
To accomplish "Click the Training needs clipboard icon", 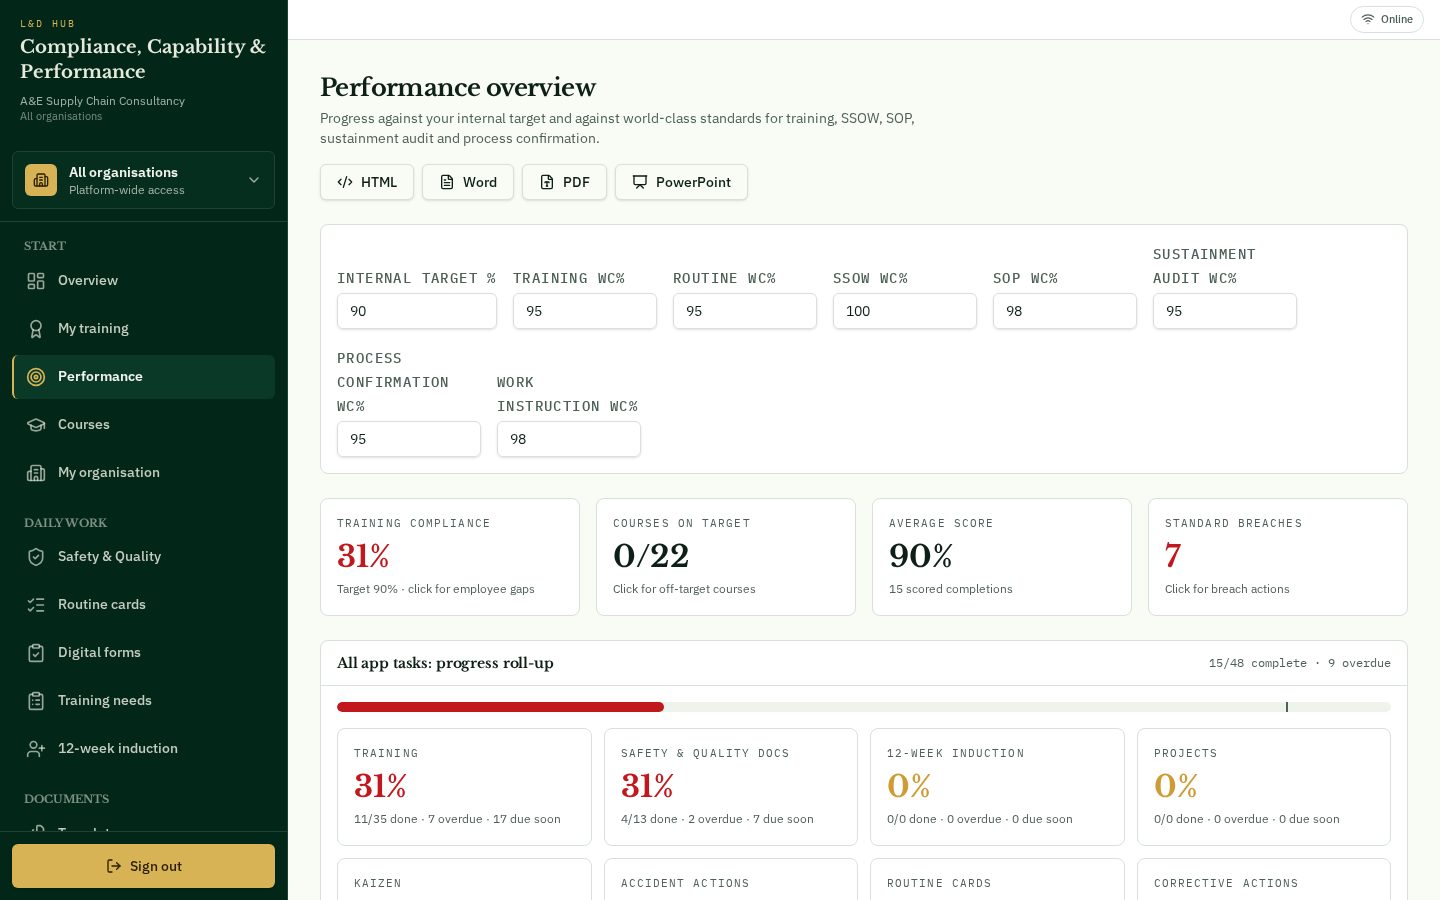I will click(36, 701).
